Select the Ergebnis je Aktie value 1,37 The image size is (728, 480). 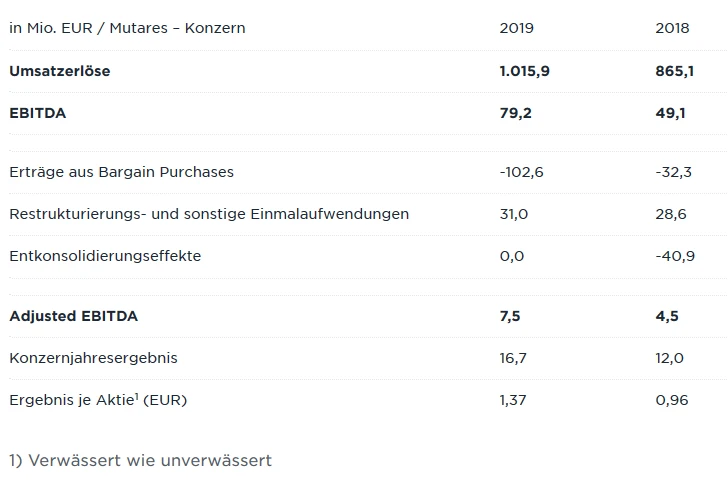[x=514, y=400]
